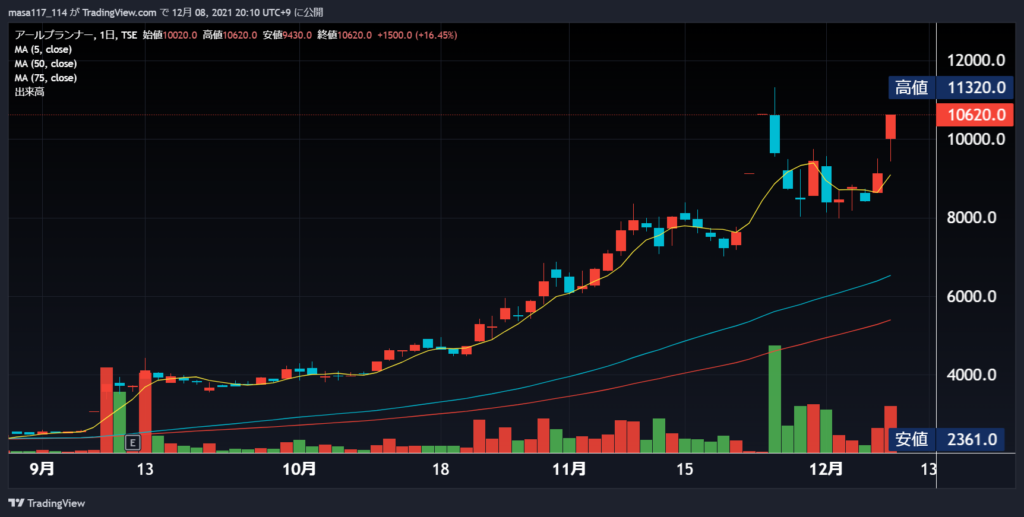
Task: Click the red 10620.0 current price label
Action: [x=974, y=115]
